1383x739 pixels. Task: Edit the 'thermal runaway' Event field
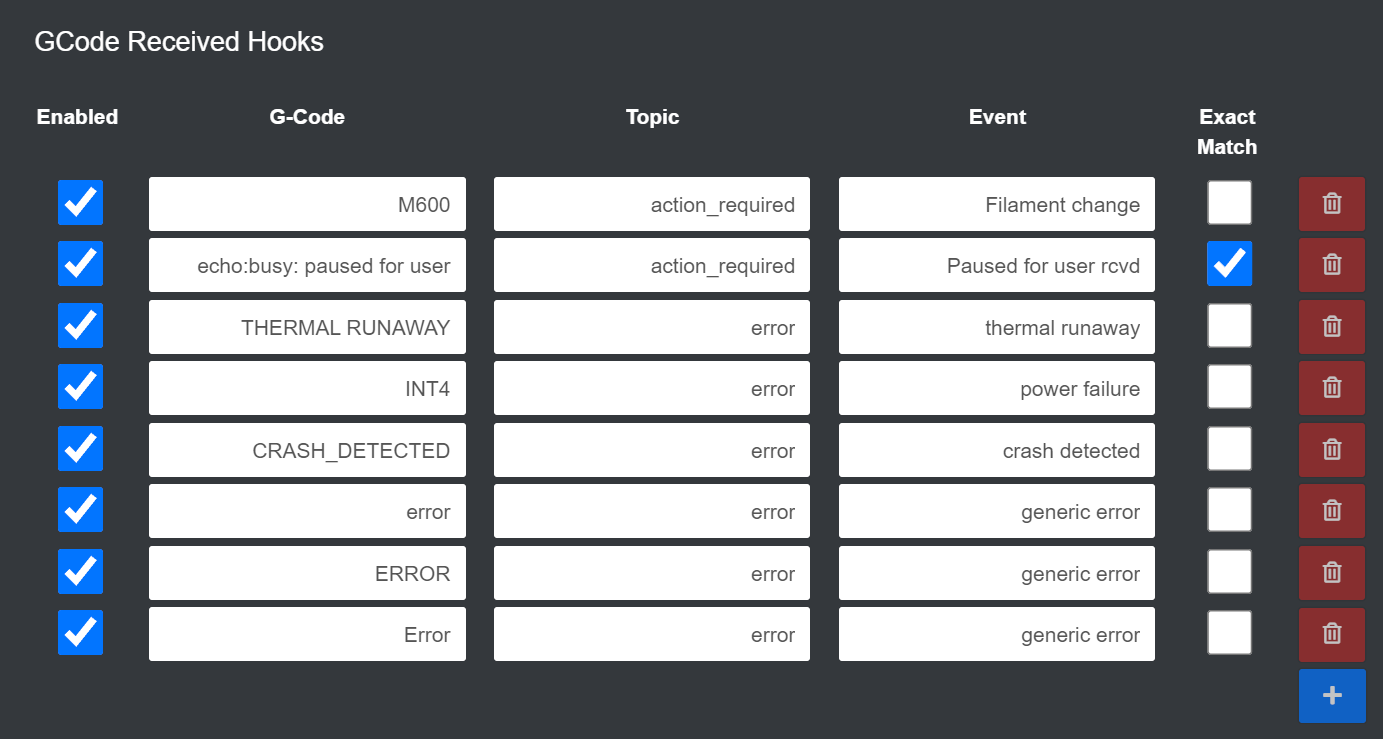(x=997, y=327)
